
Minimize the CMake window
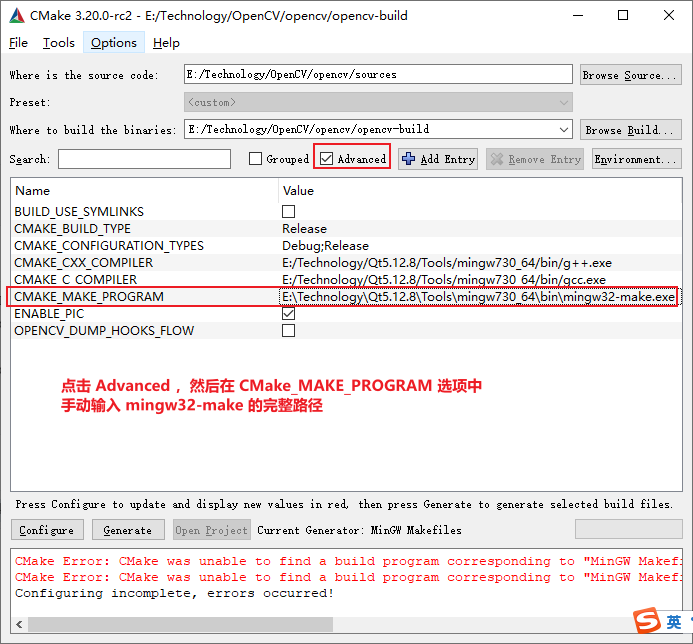578,15
